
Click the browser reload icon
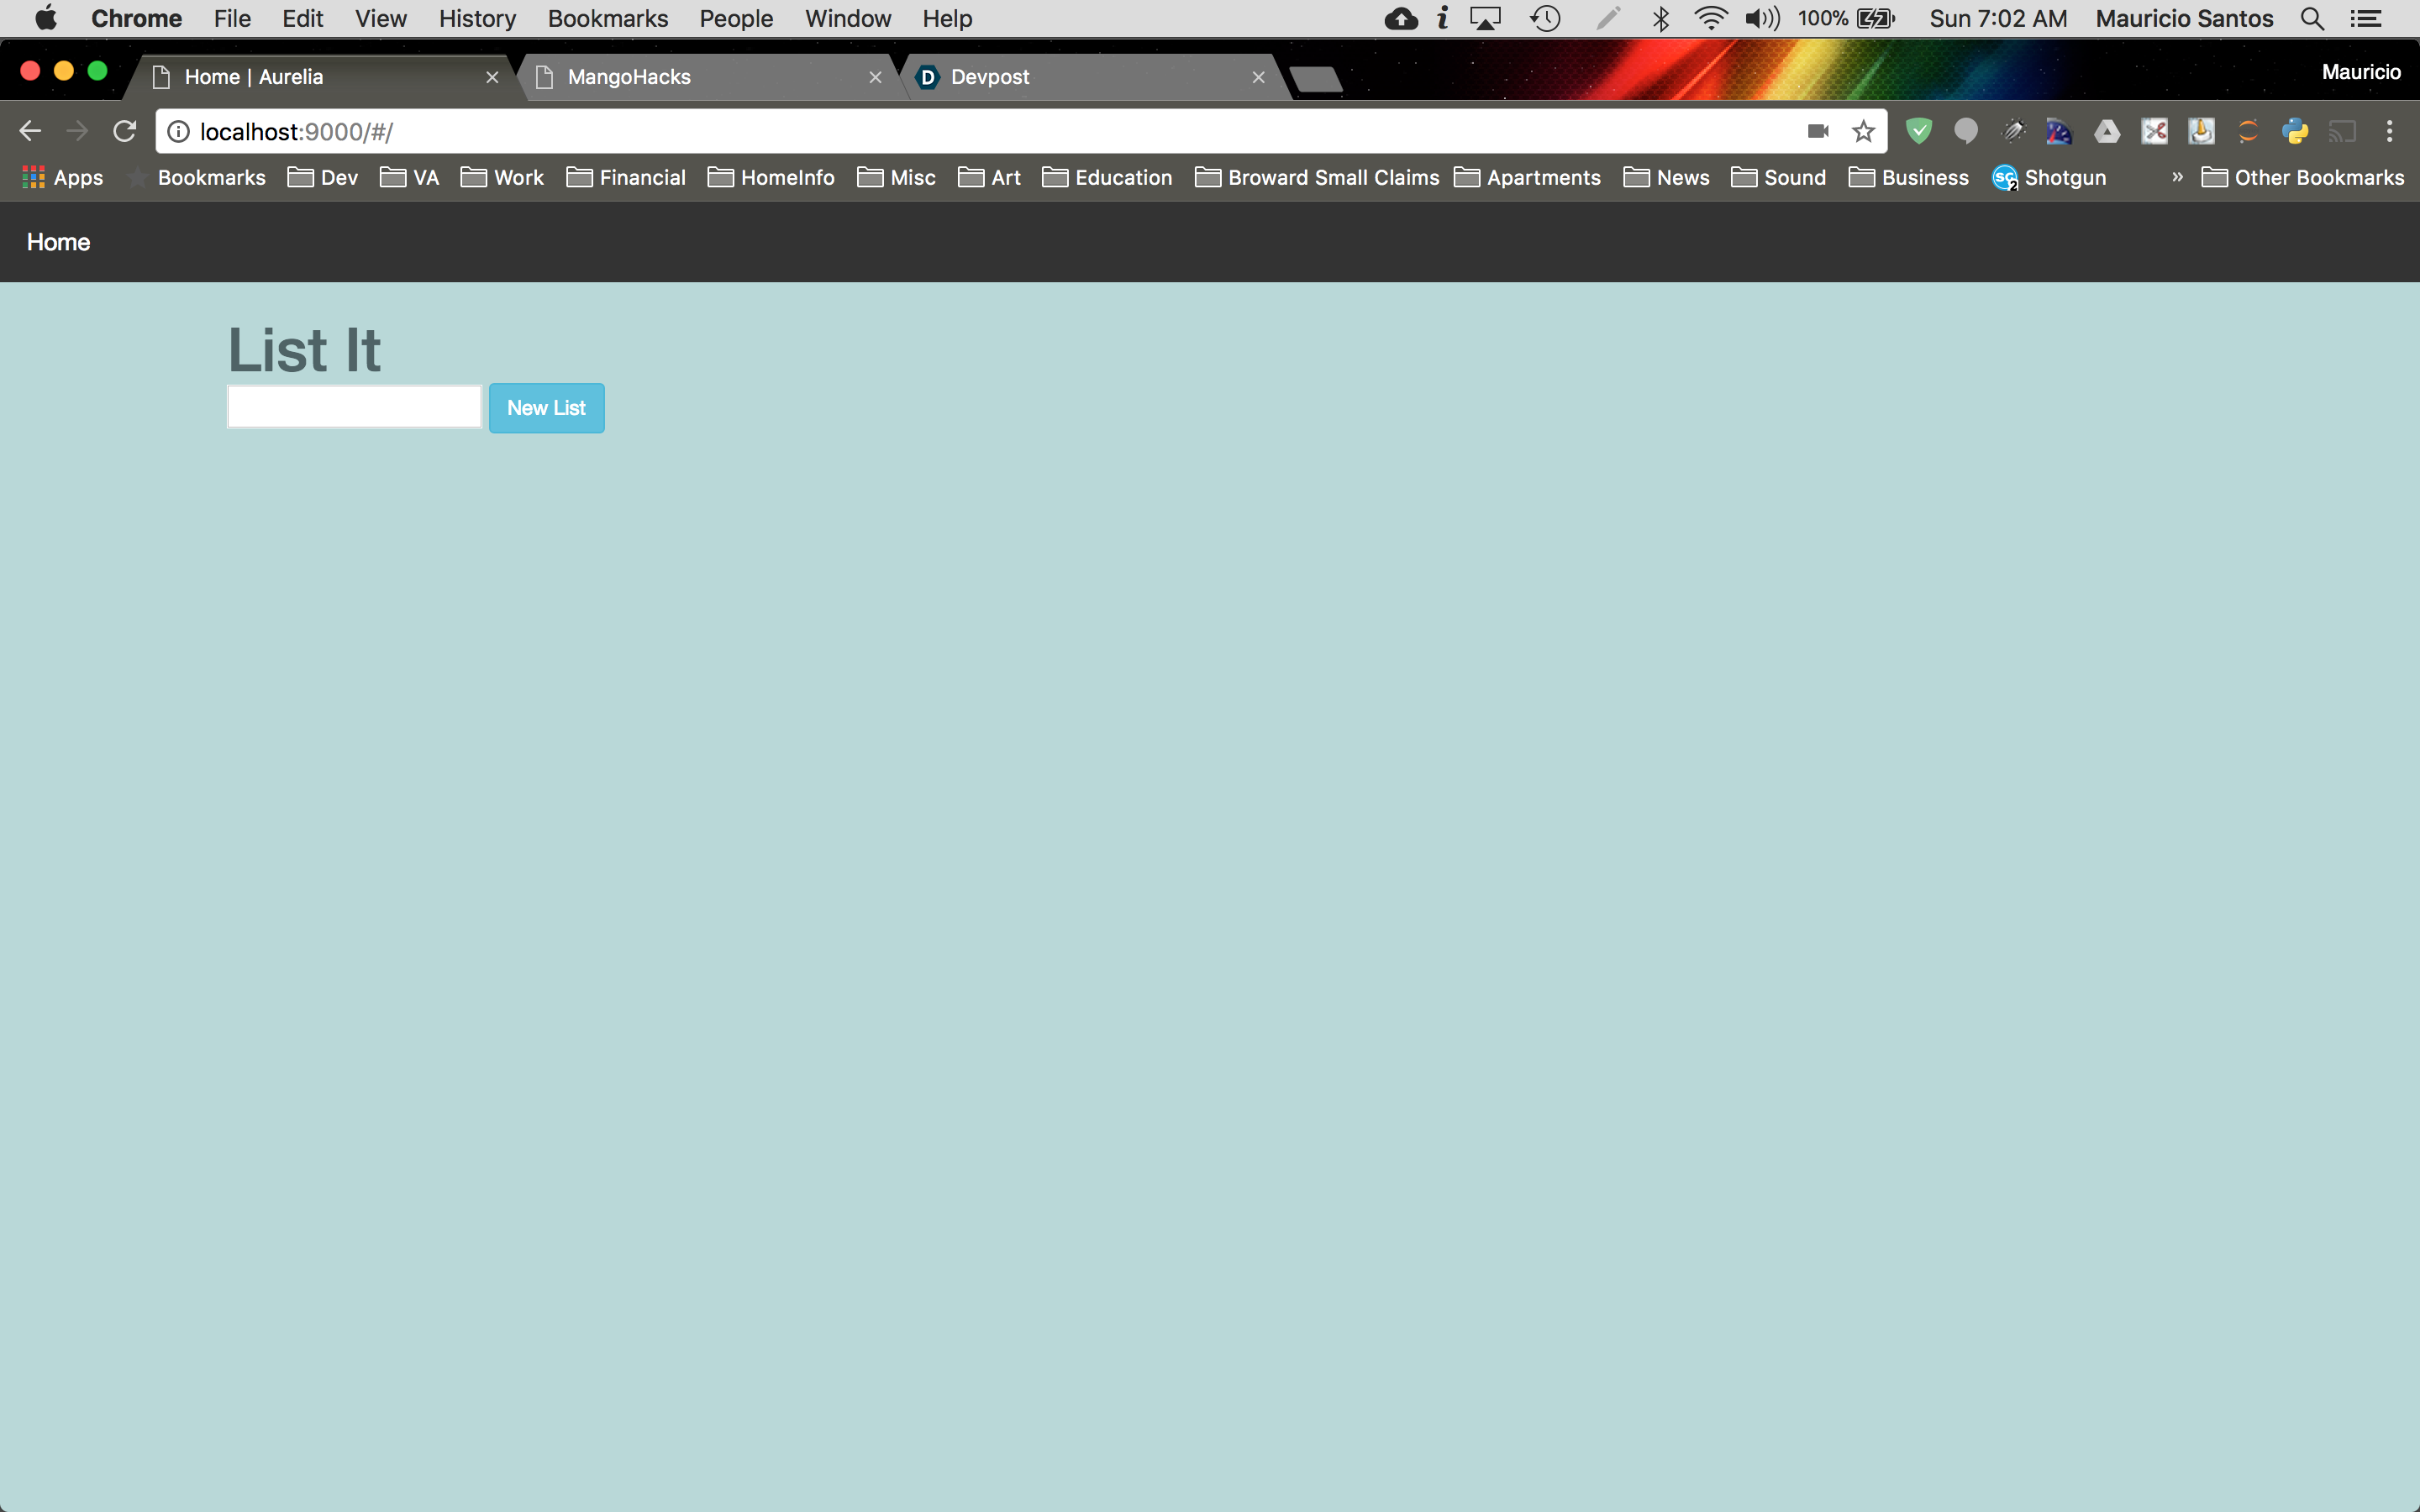(x=124, y=131)
